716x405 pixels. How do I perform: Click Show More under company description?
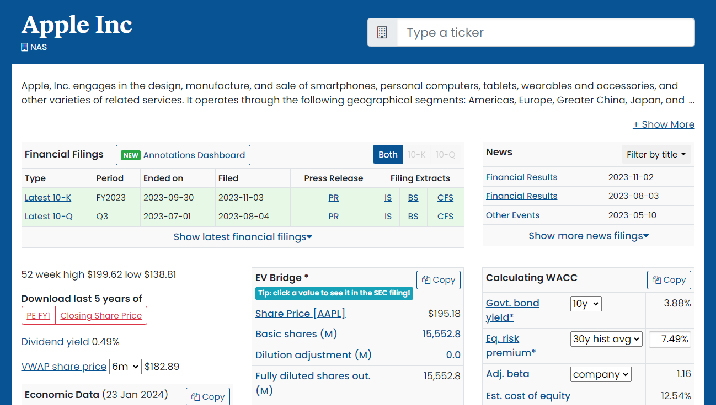point(664,124)
